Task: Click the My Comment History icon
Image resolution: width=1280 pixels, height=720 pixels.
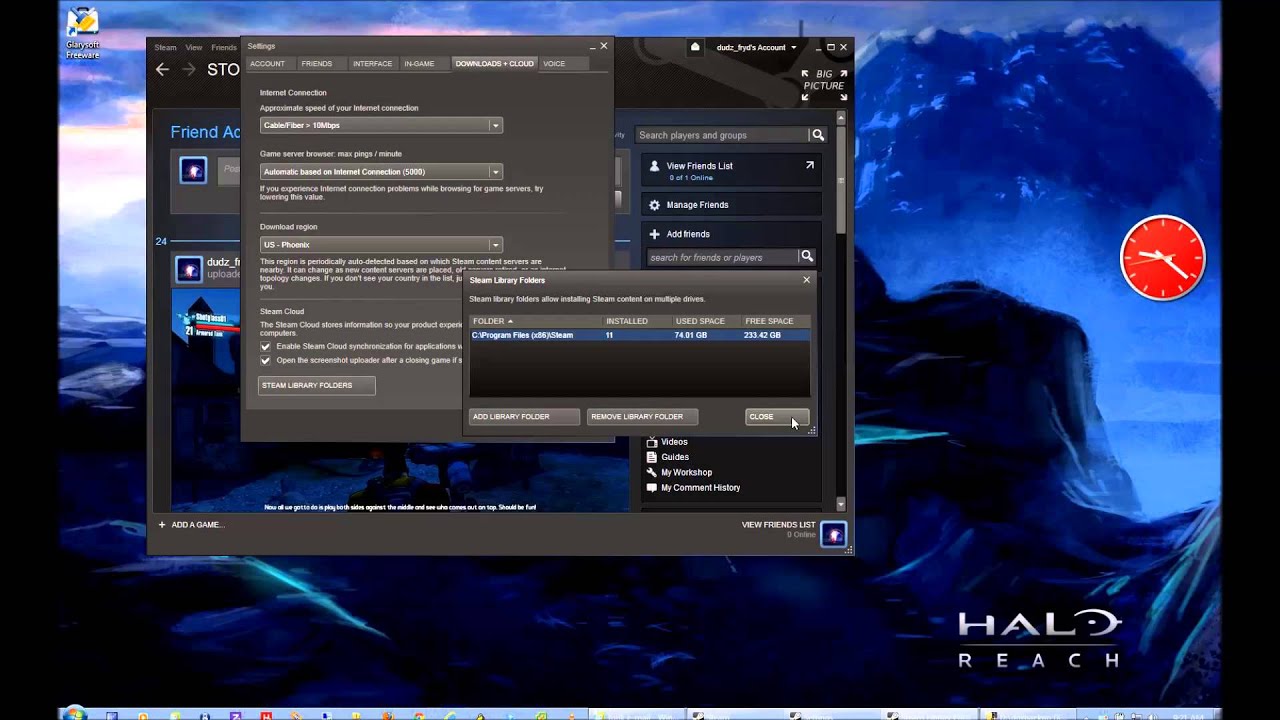Action: point(652,488)
